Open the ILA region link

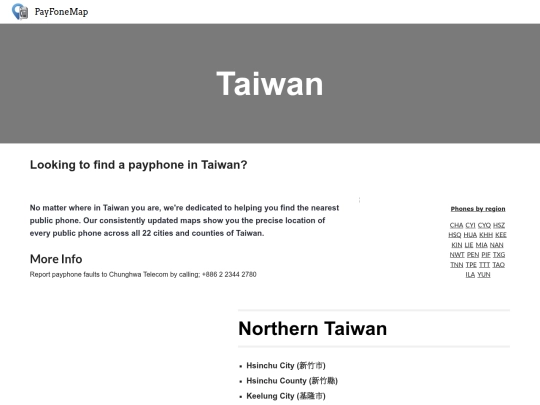pyautogui.click(x=470, y=275)
